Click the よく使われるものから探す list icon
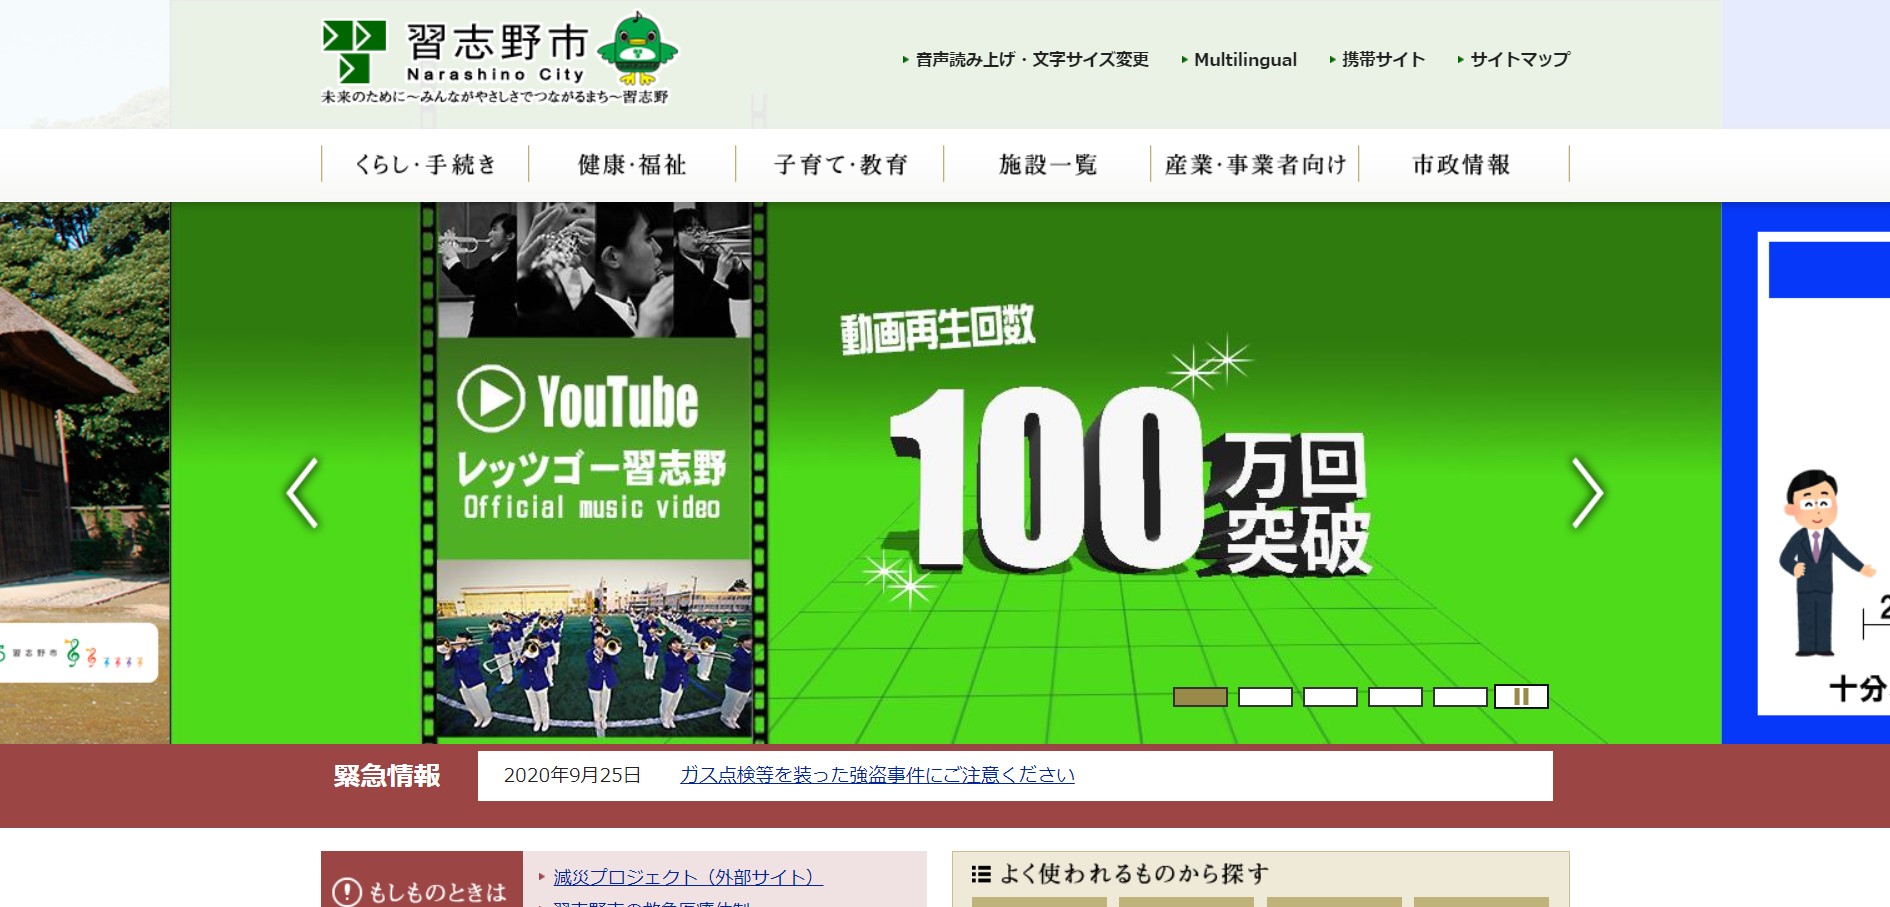This screenshot has width=1890, height=907. [981, 874]
